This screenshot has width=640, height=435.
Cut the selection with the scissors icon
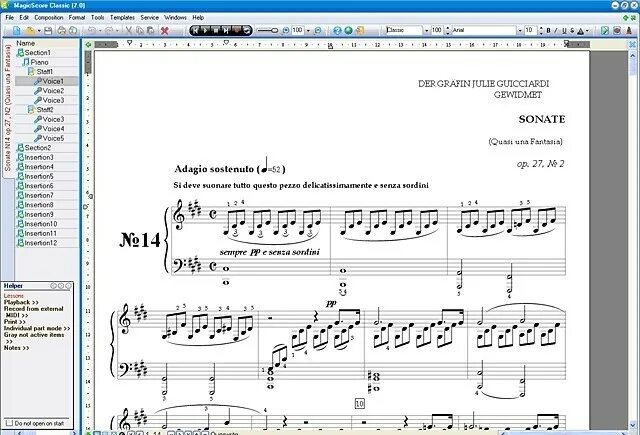point(129,31)
